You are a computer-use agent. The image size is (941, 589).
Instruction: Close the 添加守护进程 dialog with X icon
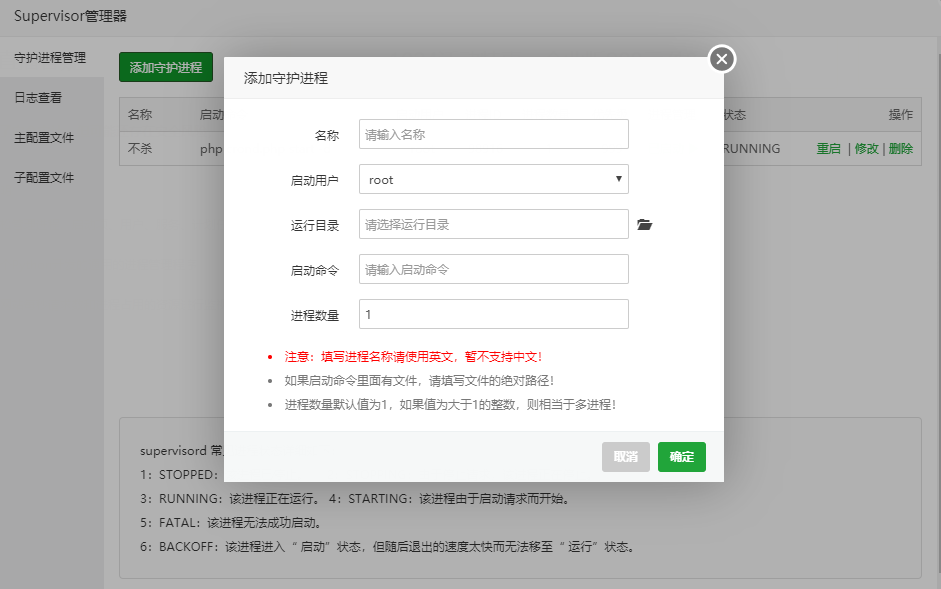pyautogui.click(x=722, y=59)
